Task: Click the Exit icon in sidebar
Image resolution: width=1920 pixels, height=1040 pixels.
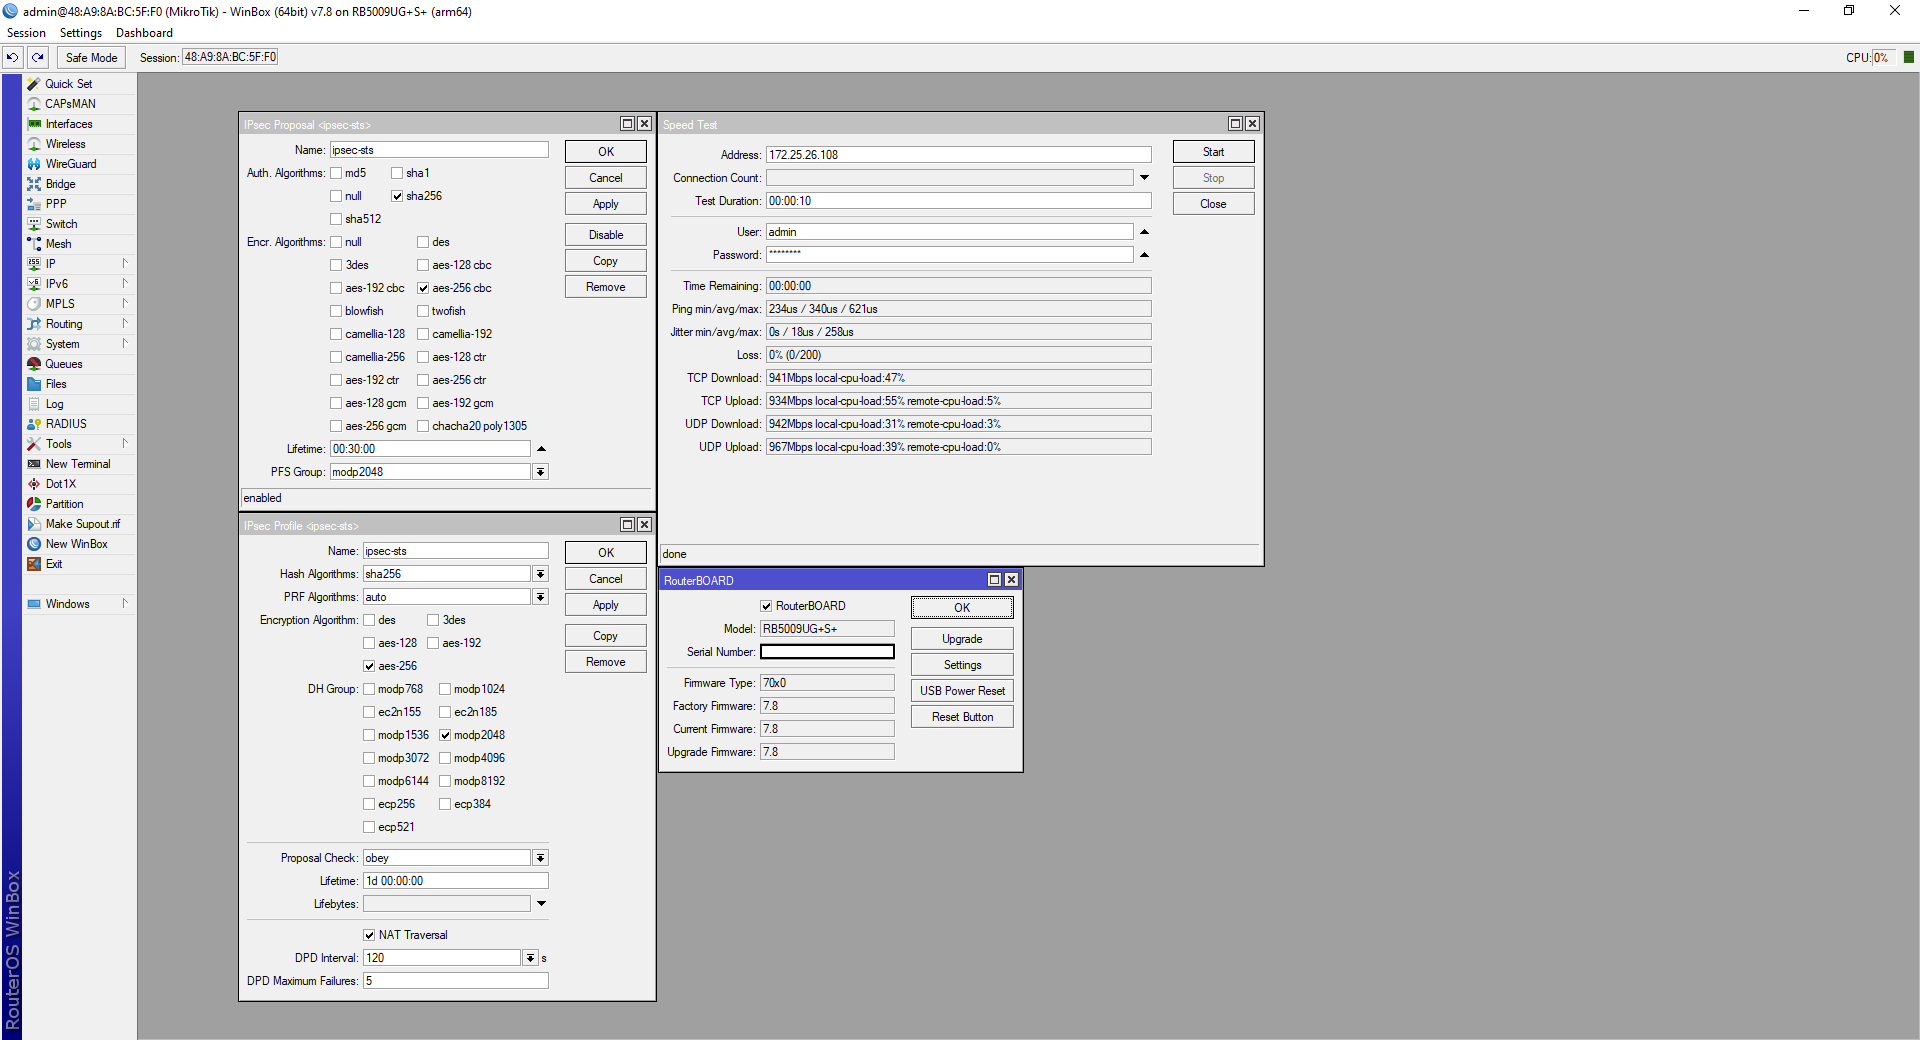Action: [34, 564]
